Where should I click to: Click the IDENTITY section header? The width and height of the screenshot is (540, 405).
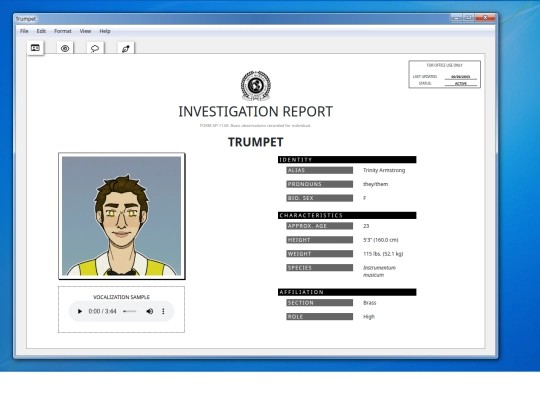[347, 159]
